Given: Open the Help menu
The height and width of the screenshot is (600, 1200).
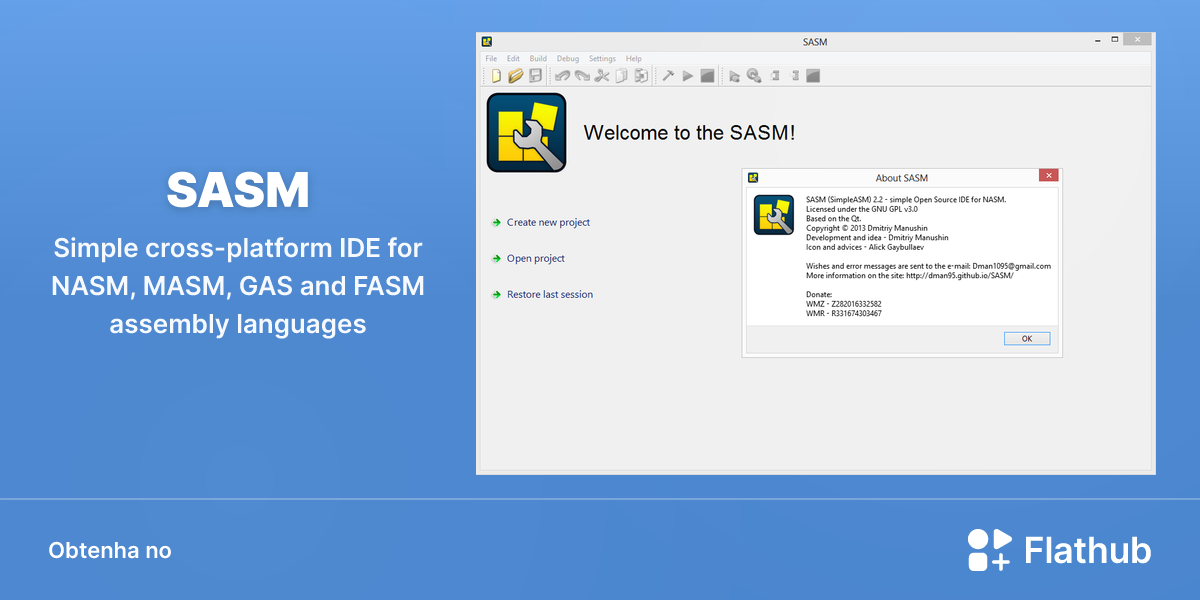Looking at the screenshot, I should [x=634, y=59].
